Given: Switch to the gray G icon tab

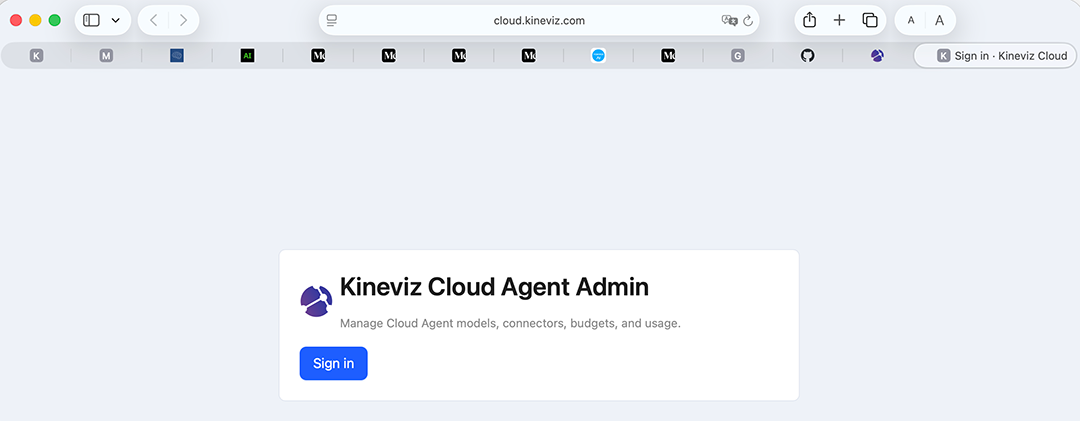Looking at the screenshot, I should (738, 56).
